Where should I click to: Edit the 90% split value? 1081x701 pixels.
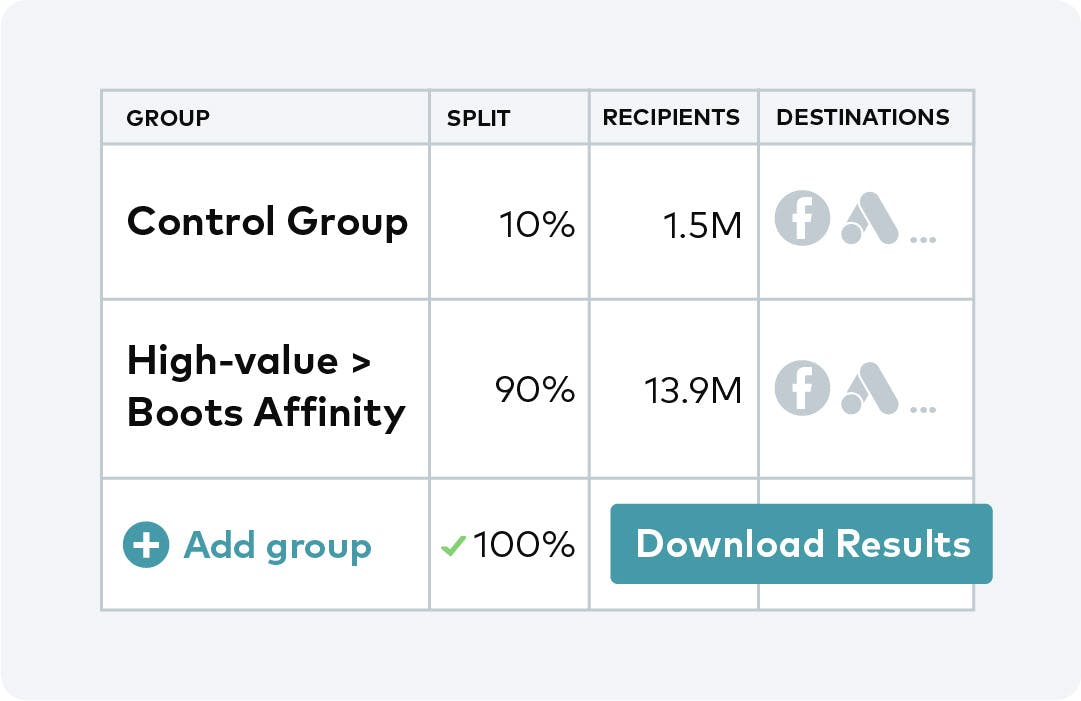coord(535,390)
